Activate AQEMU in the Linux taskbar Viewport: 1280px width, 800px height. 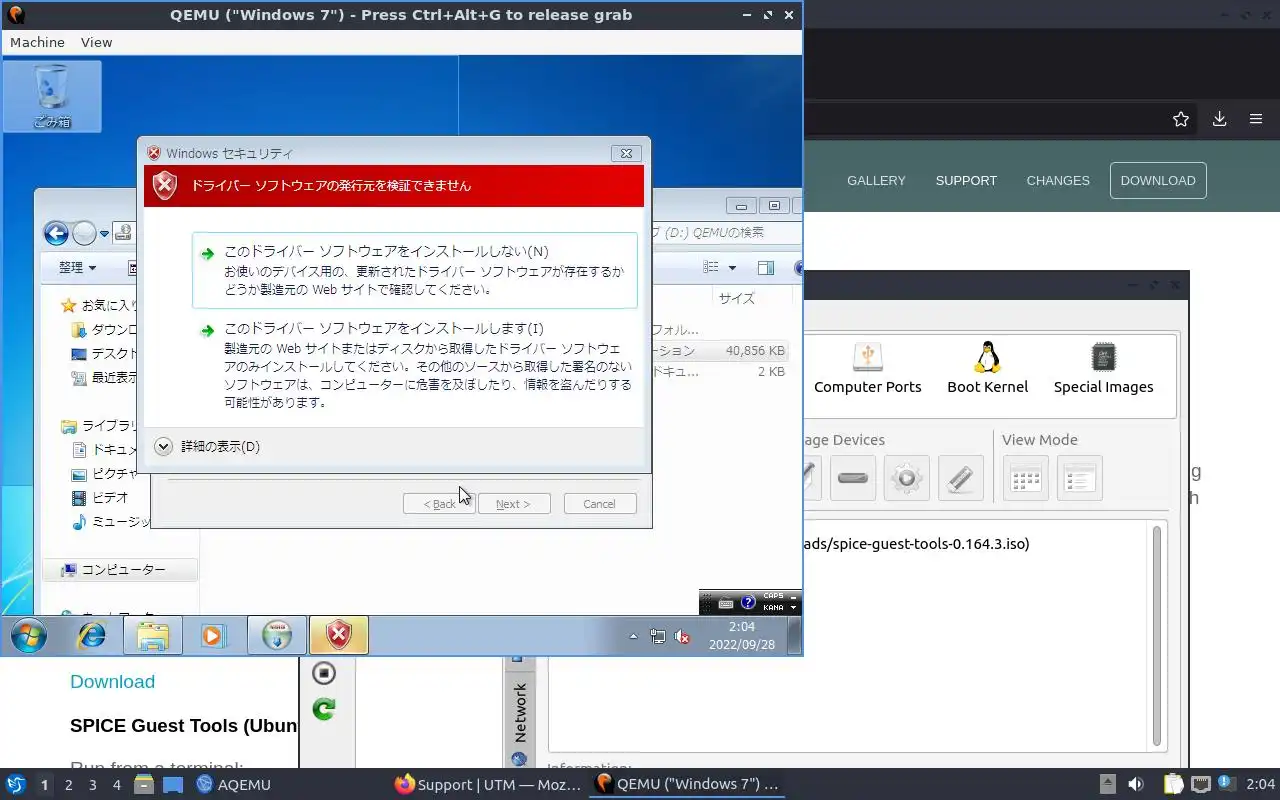pyautogui.click(x=234, y=785)
